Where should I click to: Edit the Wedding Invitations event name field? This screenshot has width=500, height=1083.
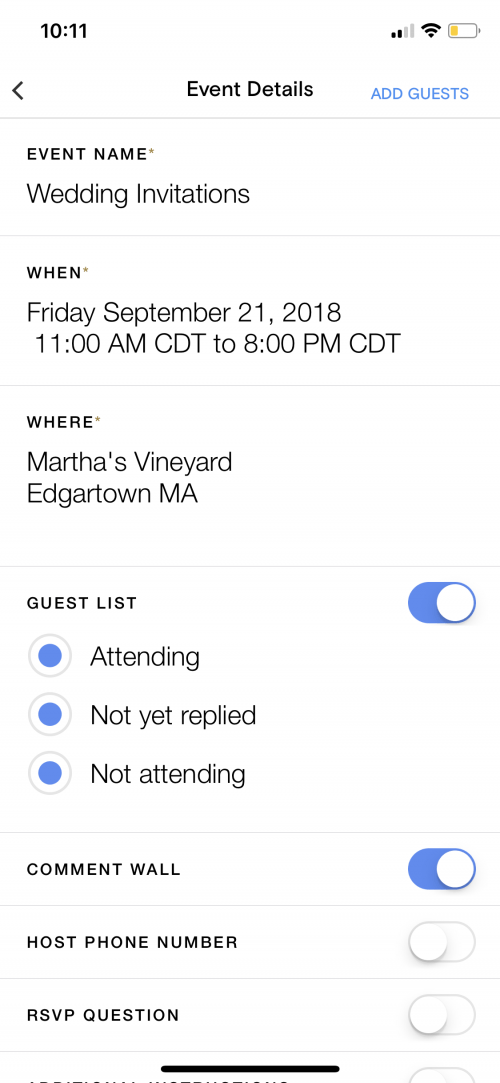[x=250, y=178]
